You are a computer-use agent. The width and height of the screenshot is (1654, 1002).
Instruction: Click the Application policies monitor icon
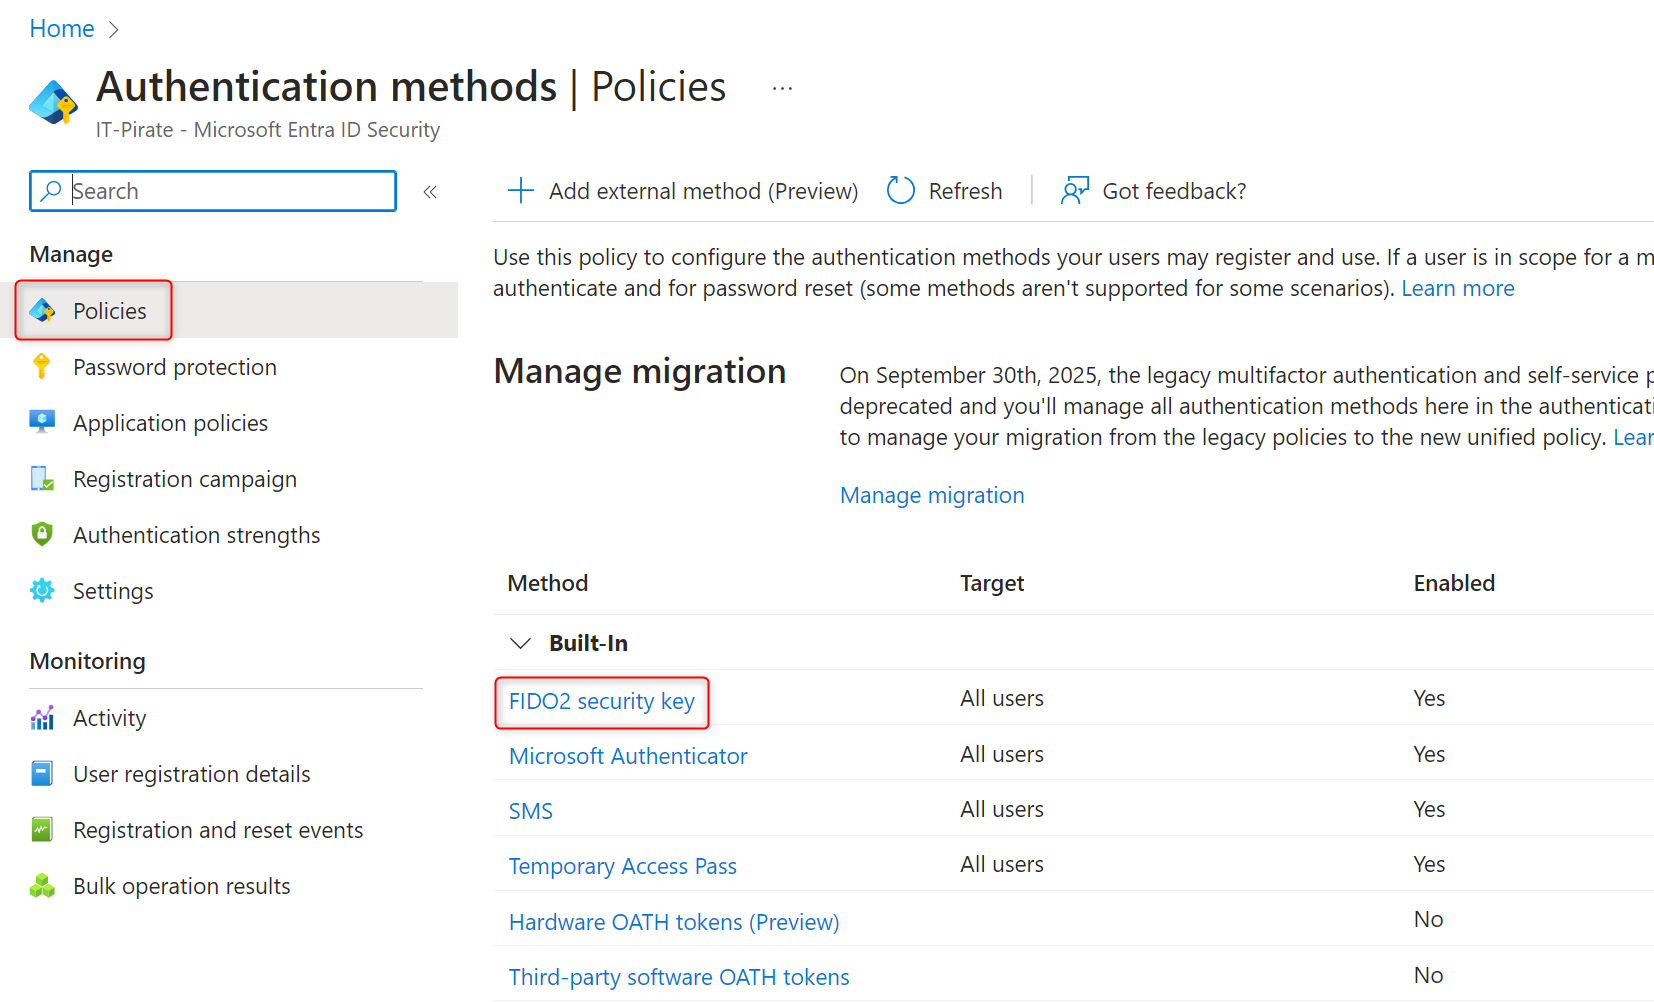point(42,422)
